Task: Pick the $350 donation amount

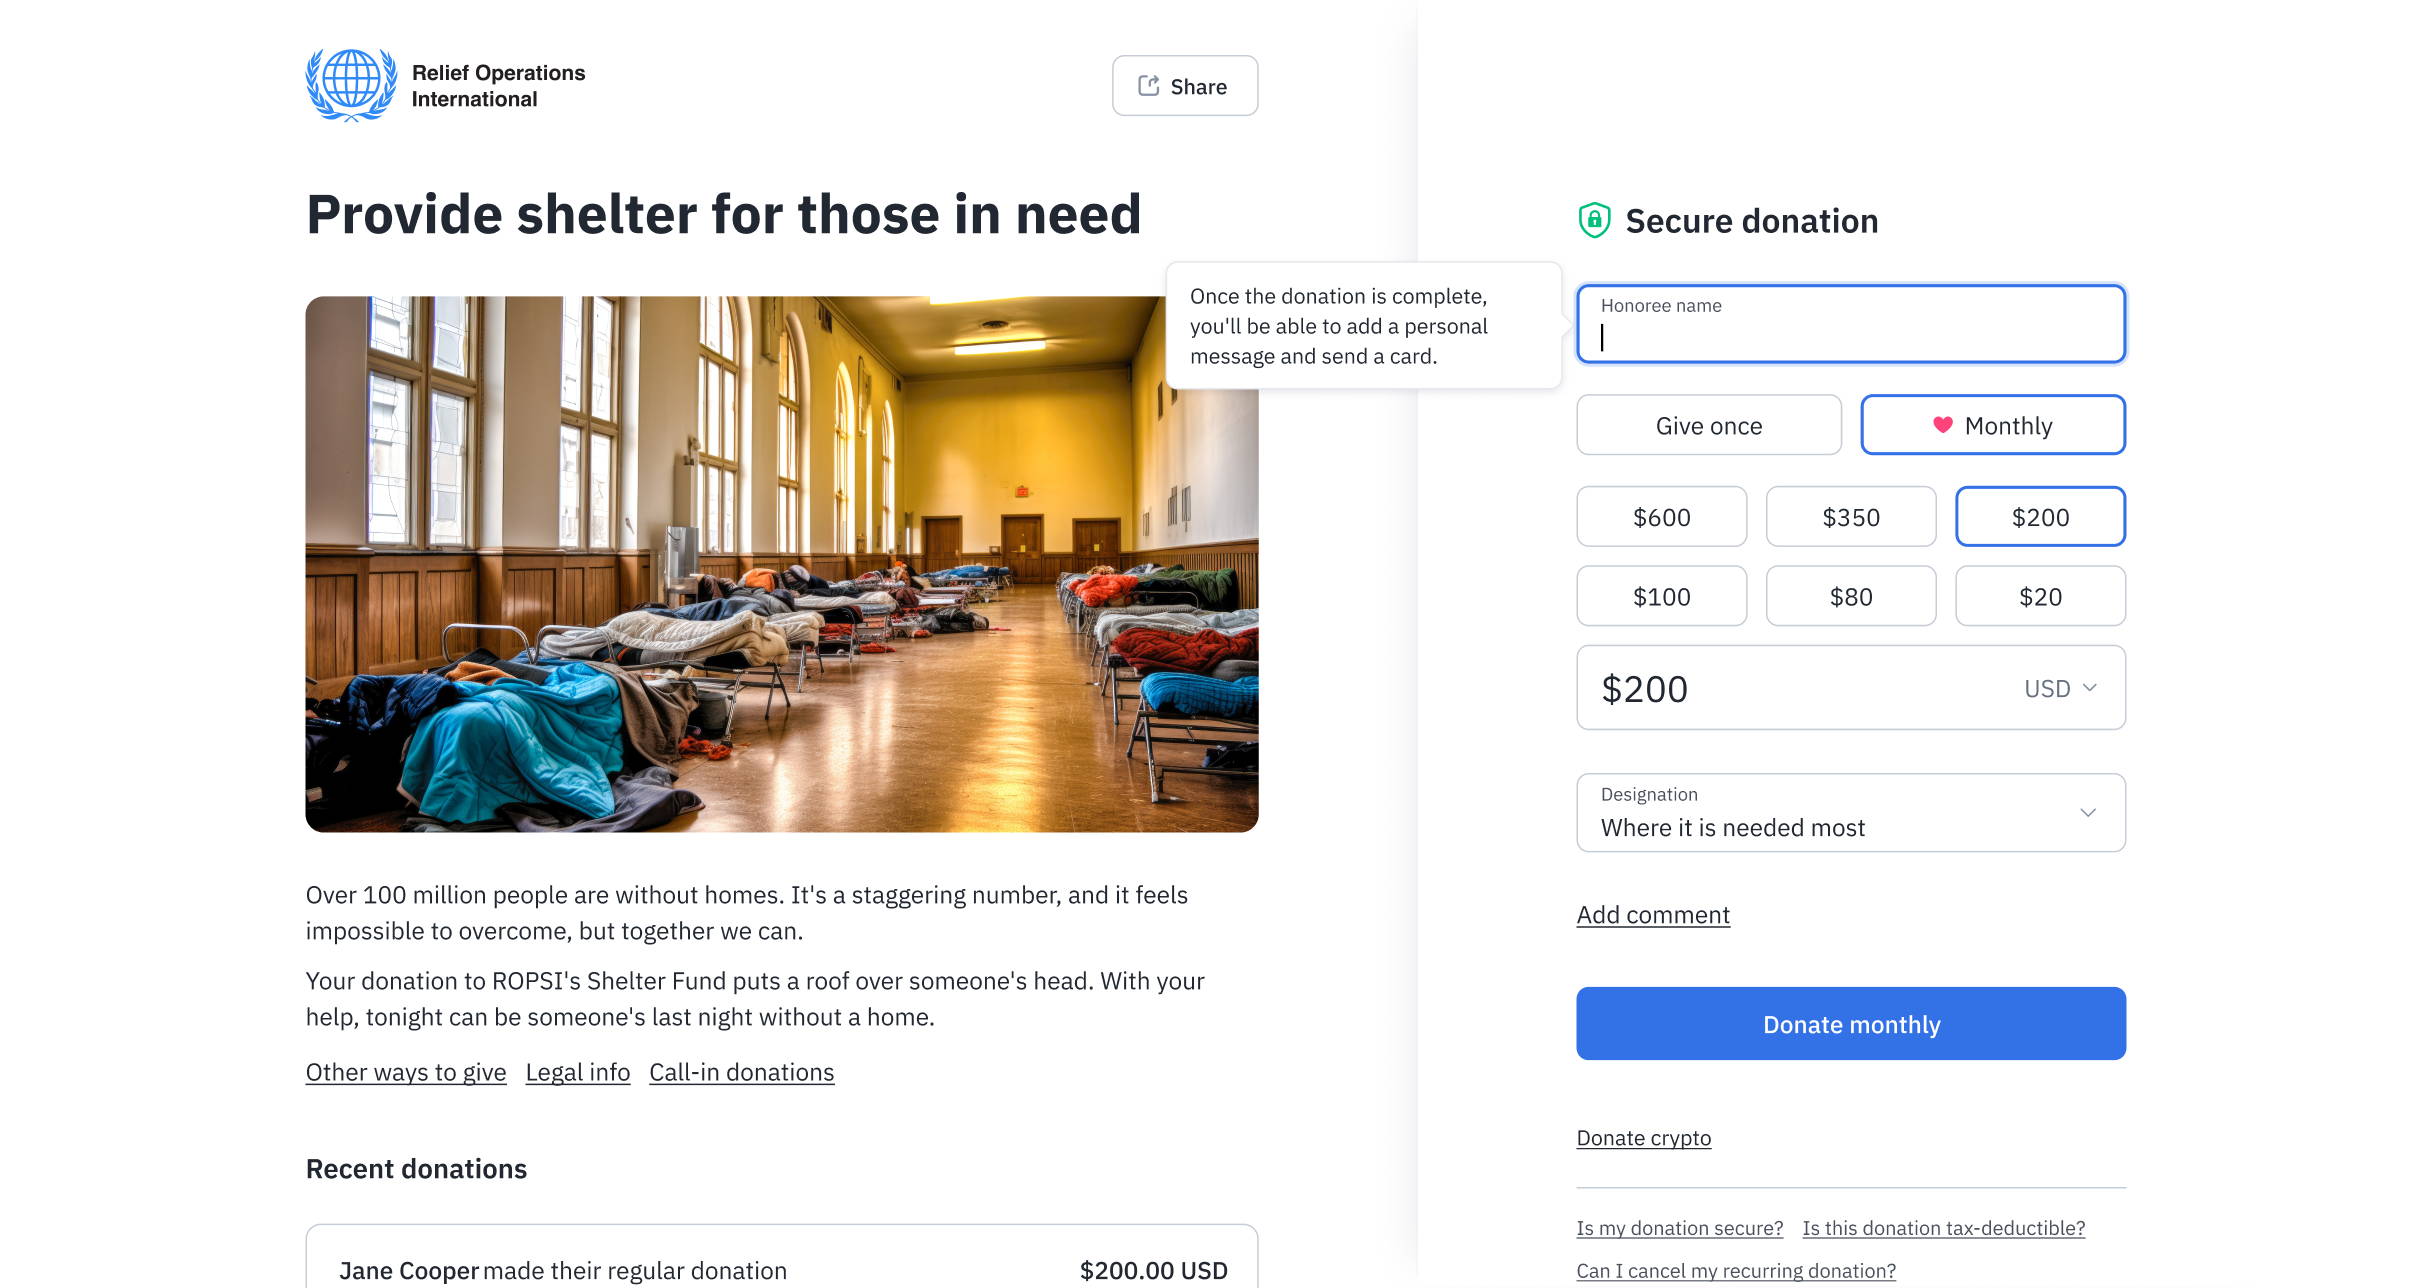Action: 1850,517
